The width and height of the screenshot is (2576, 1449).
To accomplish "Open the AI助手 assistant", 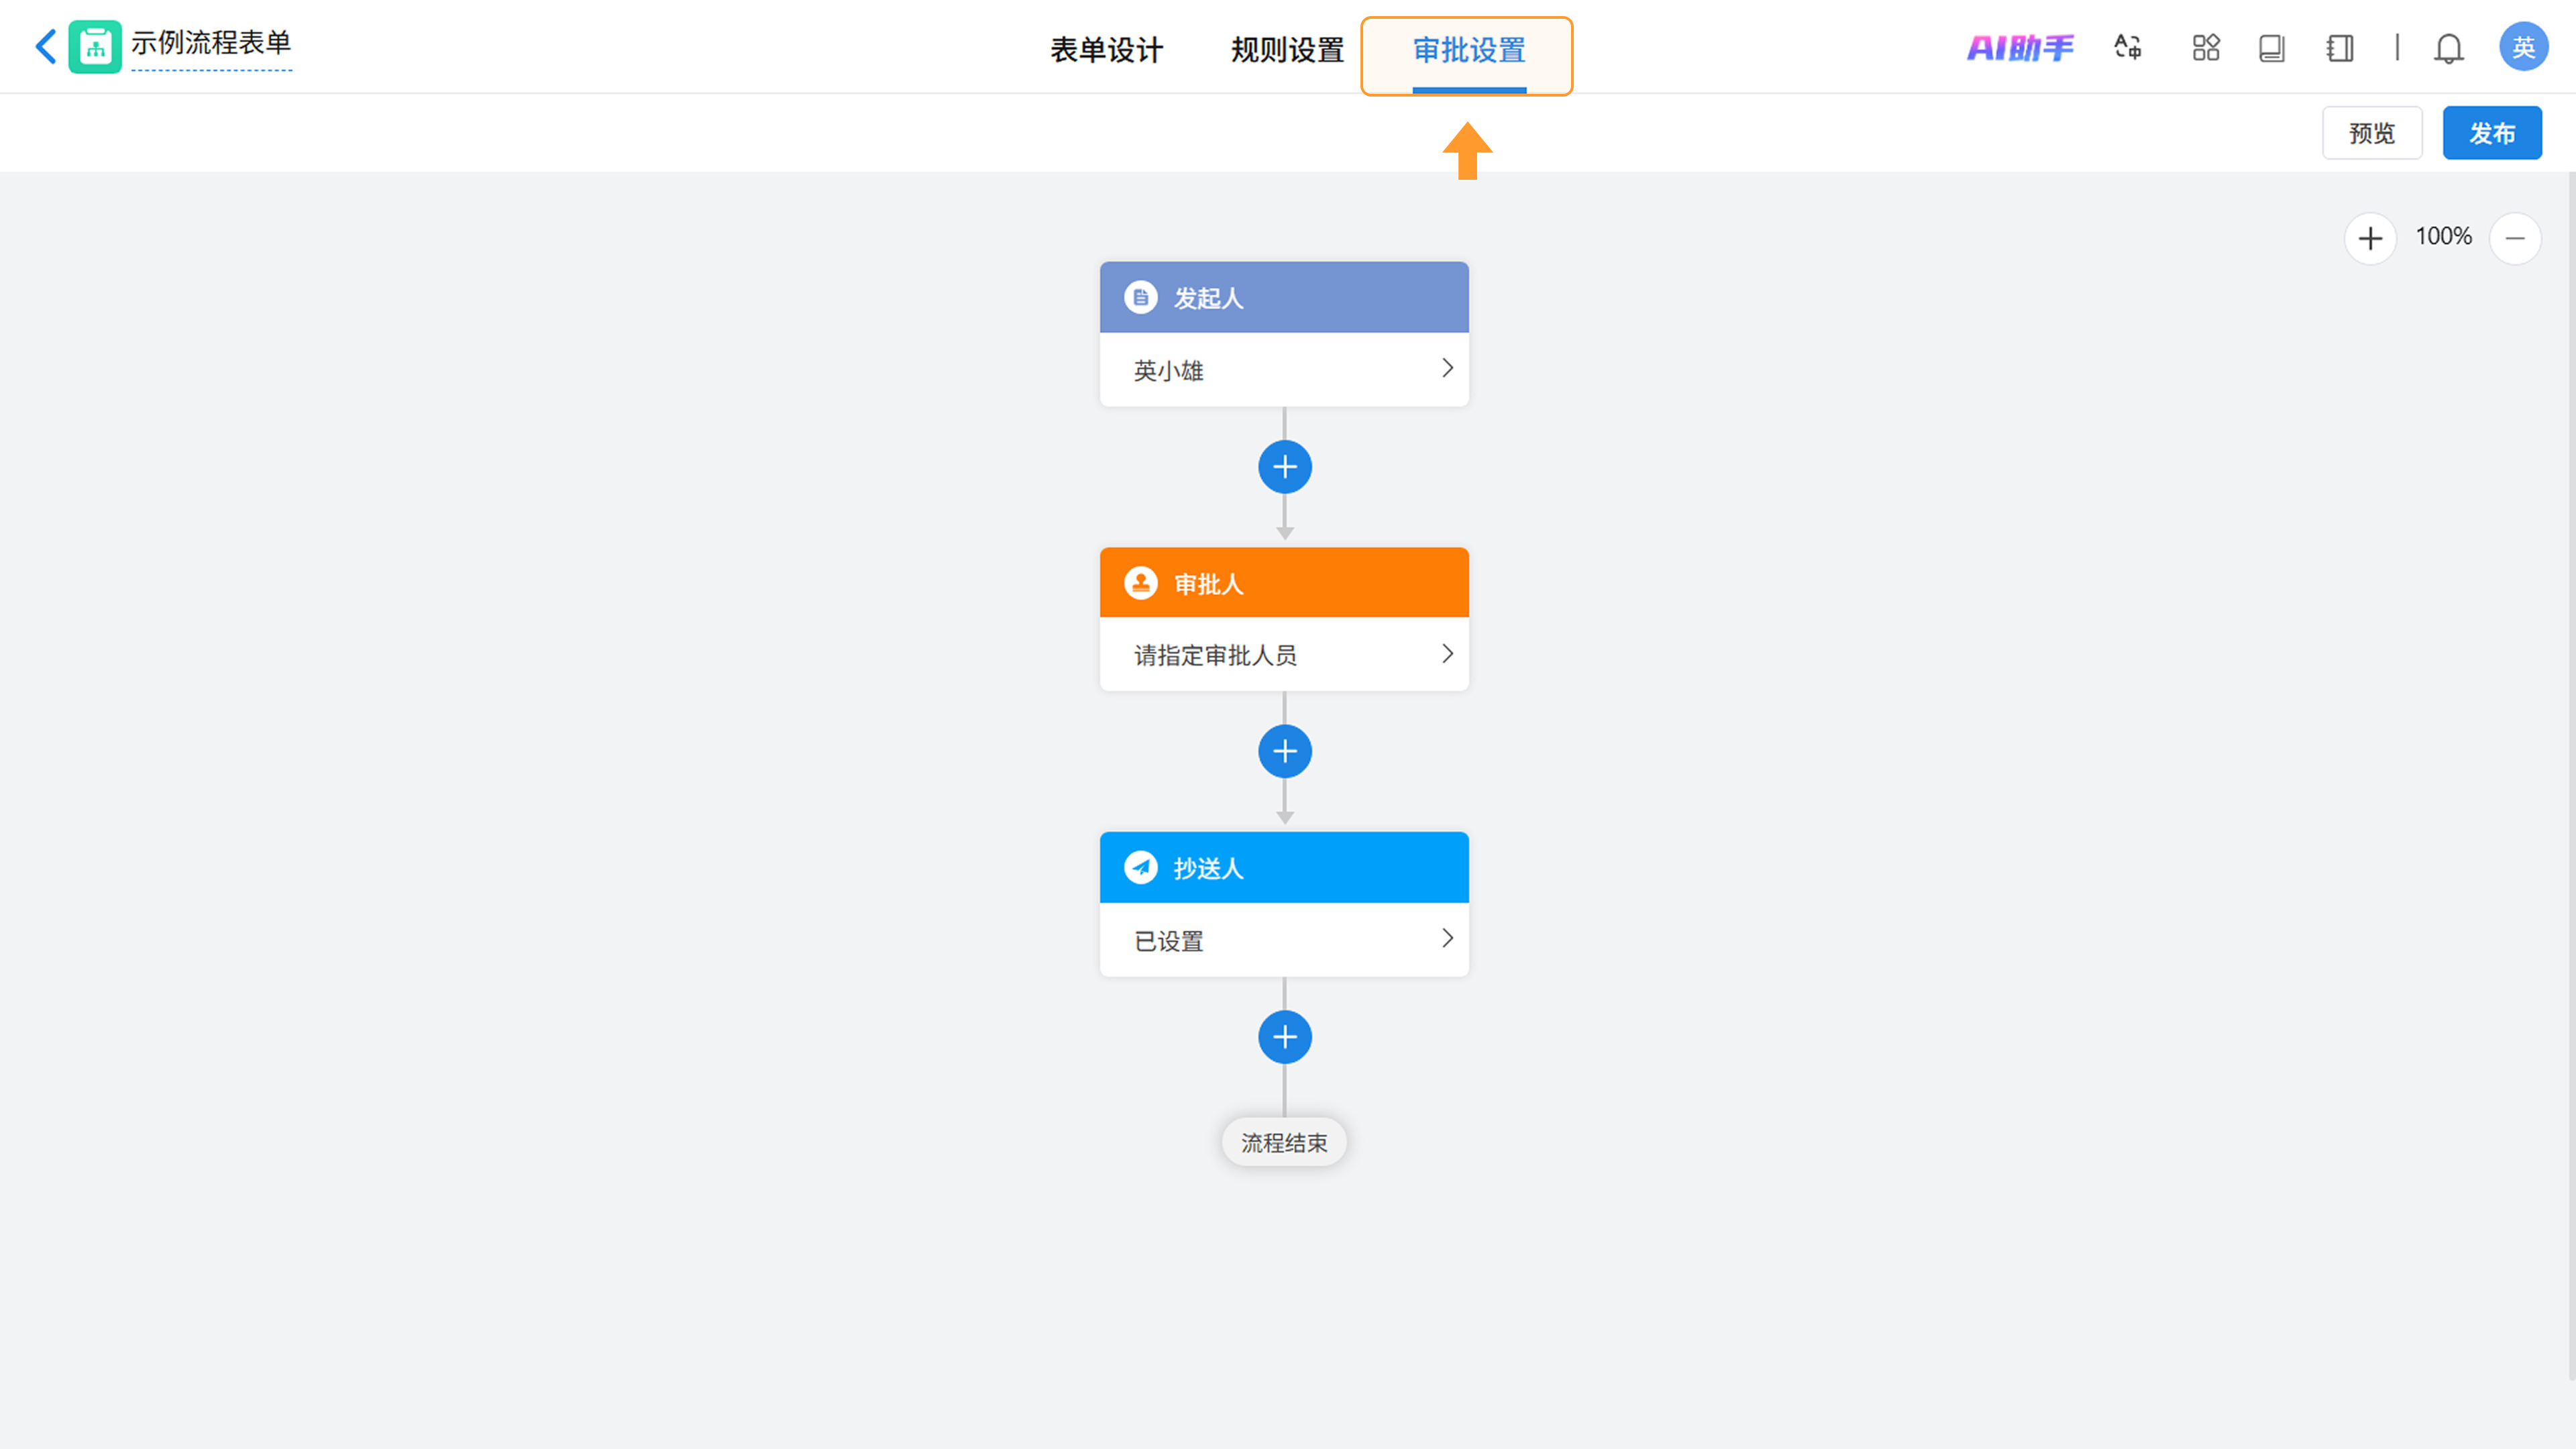I will coord(2019,48).
